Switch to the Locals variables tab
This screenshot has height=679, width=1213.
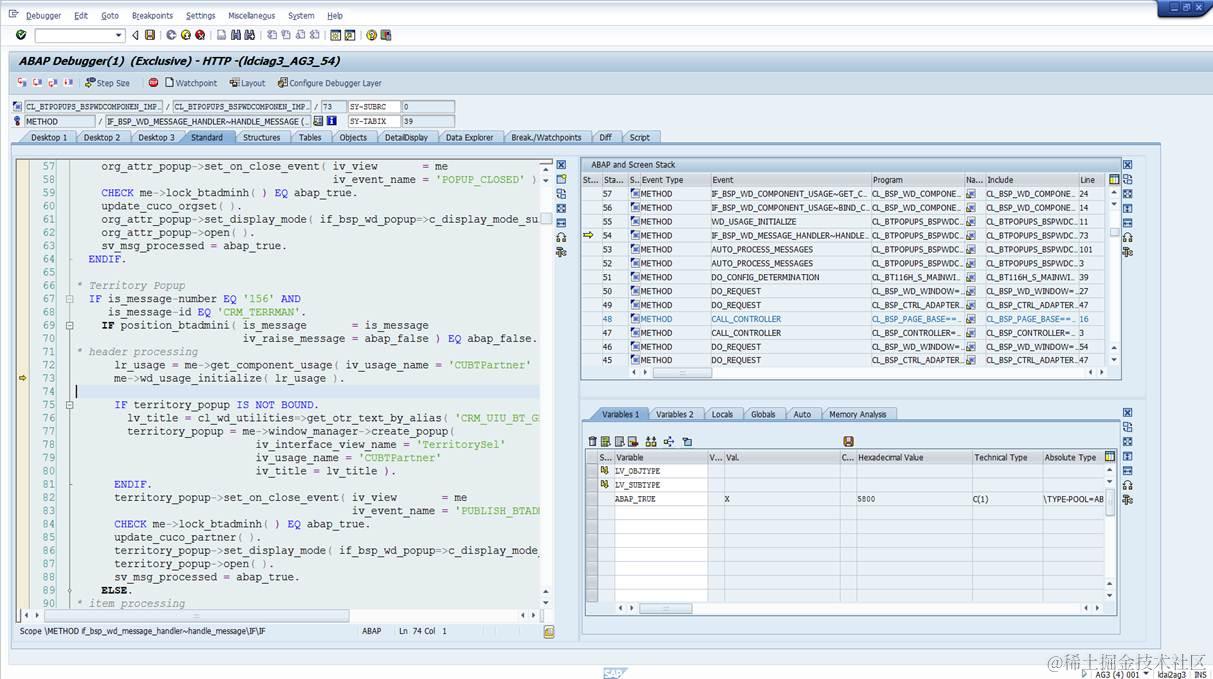(x=722, y=414)
